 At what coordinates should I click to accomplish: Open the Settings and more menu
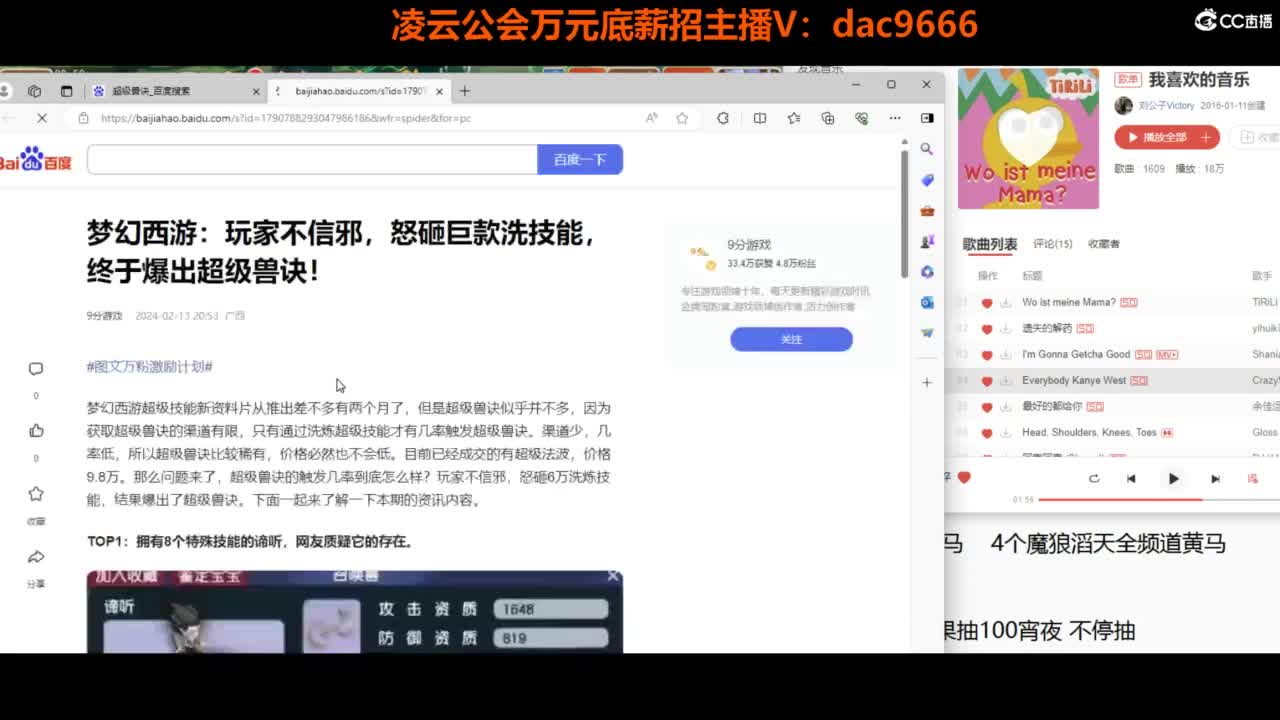894,118
